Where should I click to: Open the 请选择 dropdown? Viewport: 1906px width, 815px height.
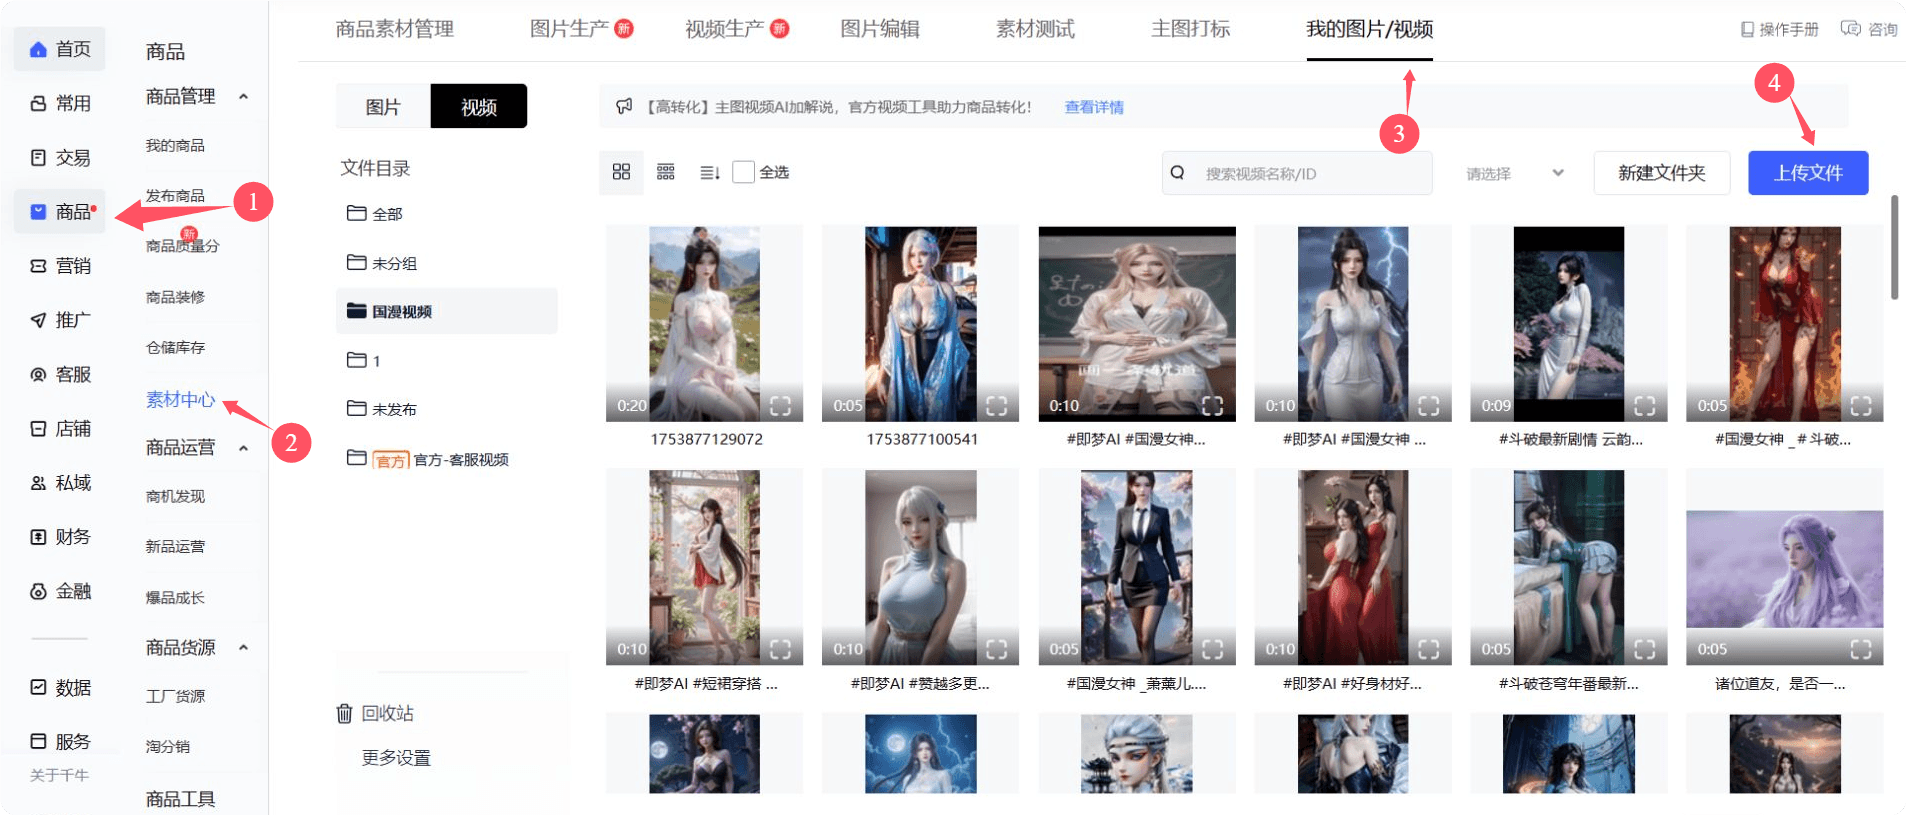(1513, 173)
